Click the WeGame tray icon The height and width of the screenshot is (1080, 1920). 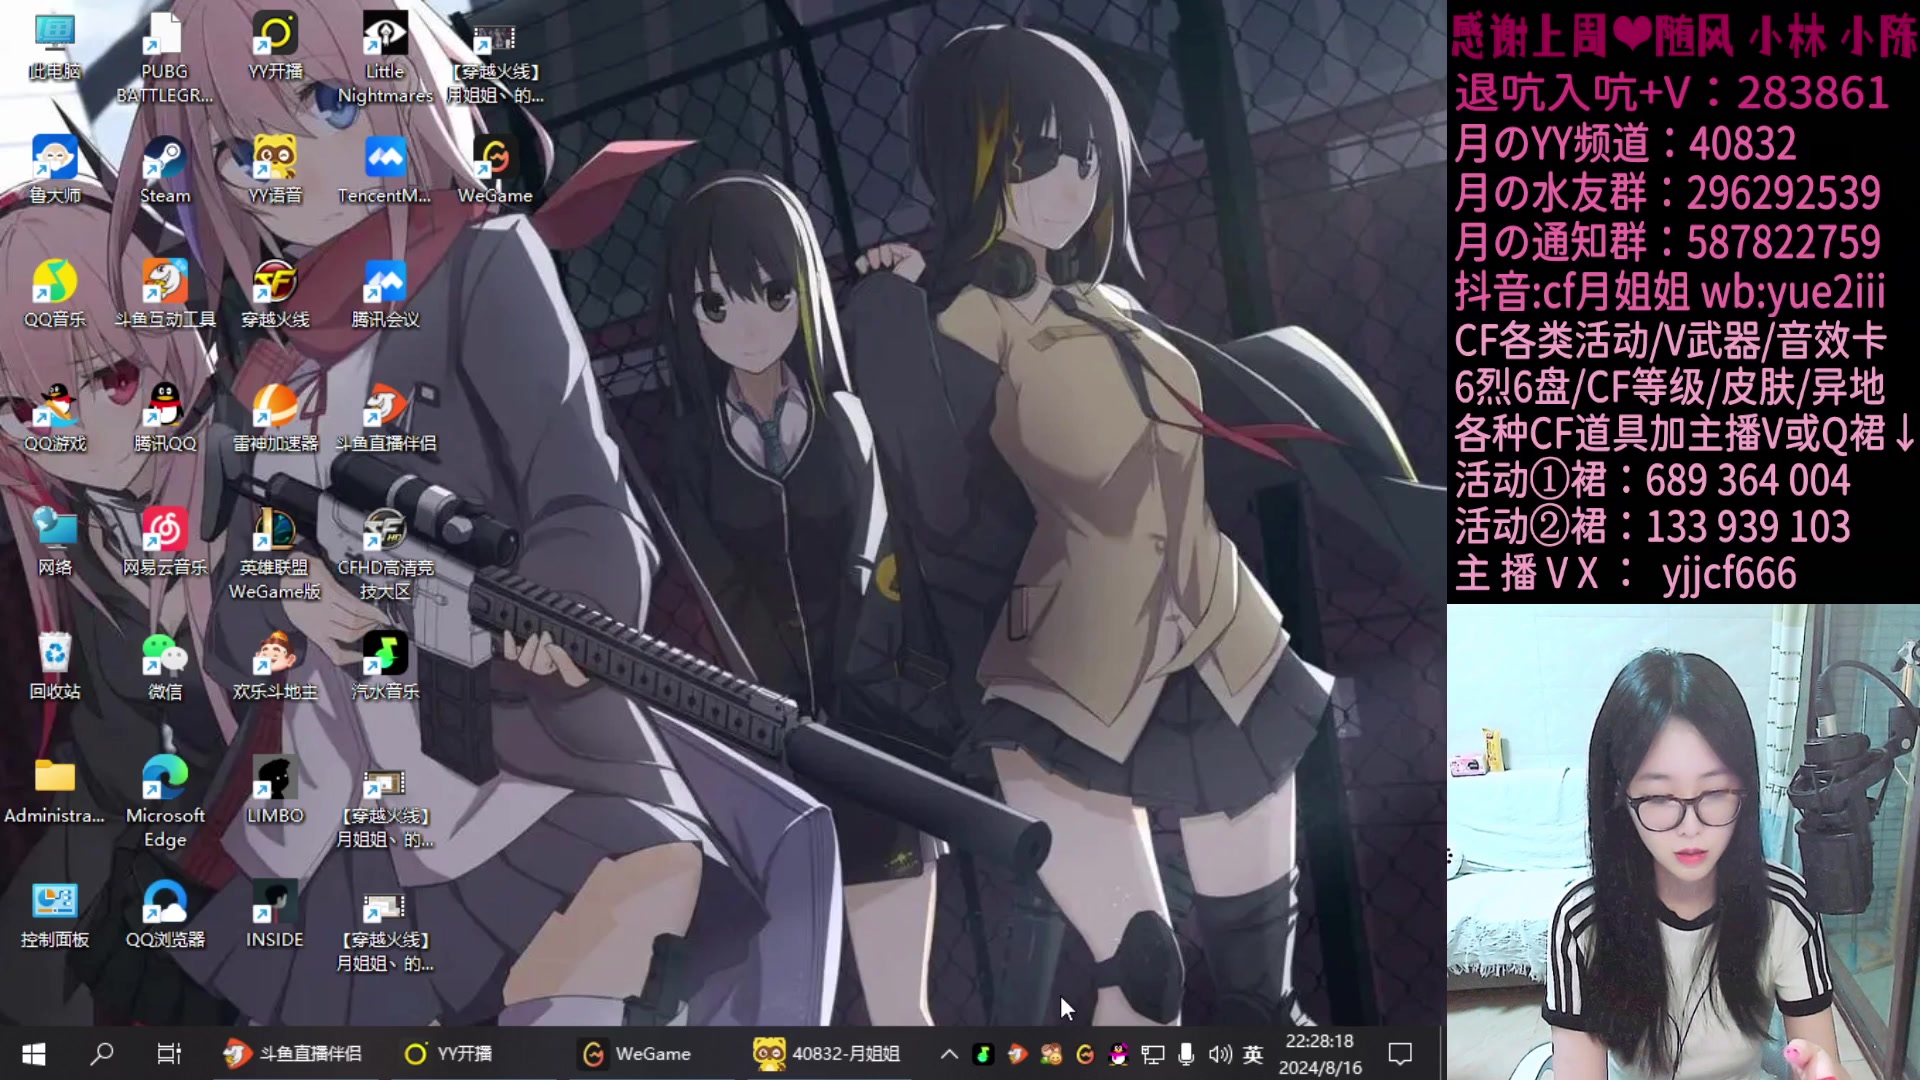click(1085, 1054)
